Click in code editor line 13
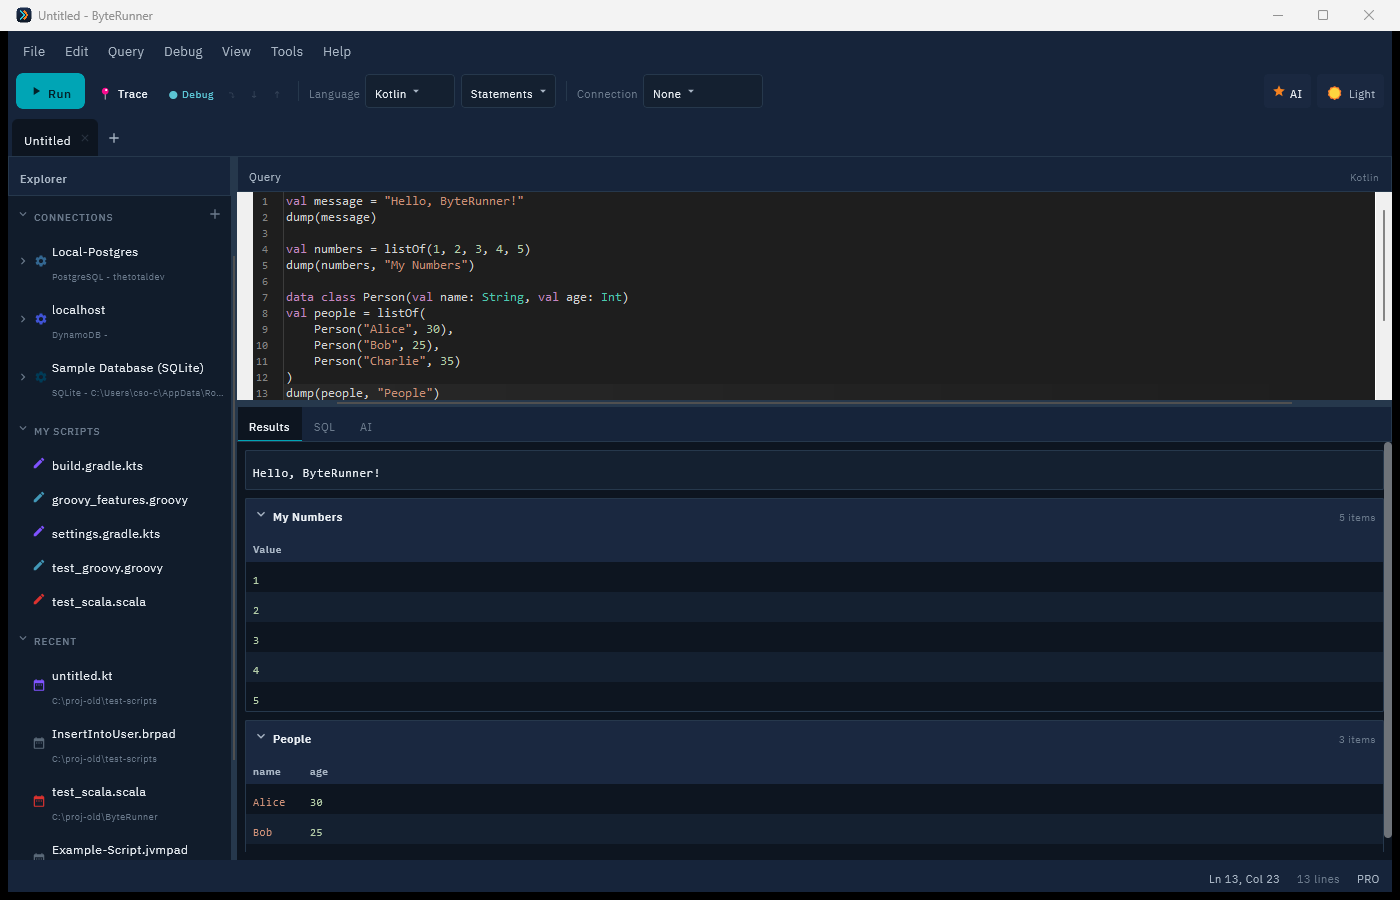This screenshot has height=900, width=1400. pos(830,393)
